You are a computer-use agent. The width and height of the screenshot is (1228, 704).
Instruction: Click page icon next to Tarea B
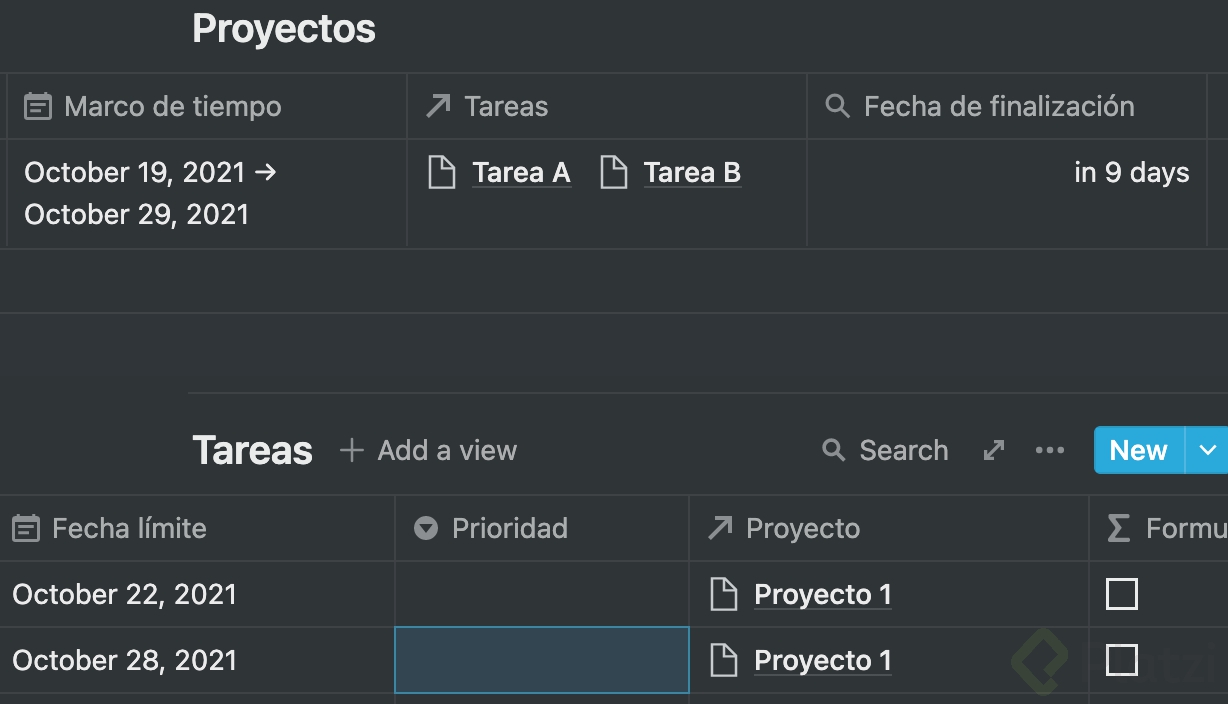(x=613, y=173)
